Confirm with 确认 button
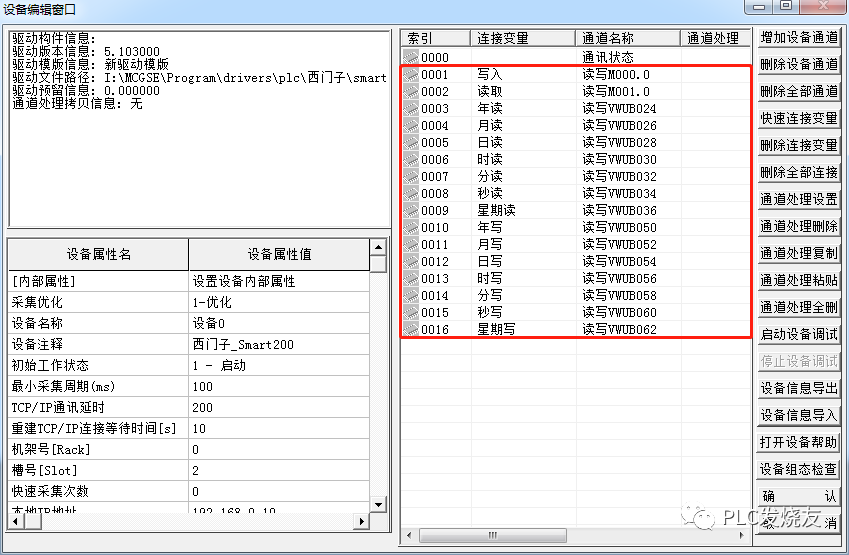Screen dimensions: 849x555 point(799,496)
